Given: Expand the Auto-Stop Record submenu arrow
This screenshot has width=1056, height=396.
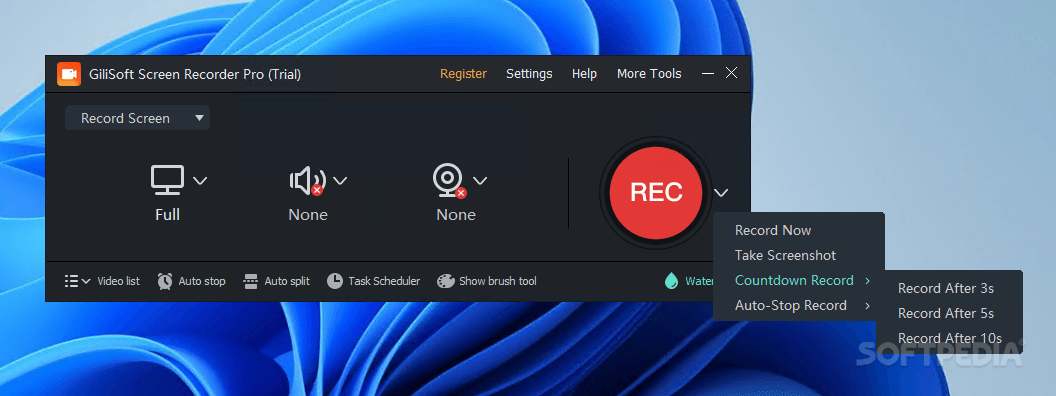Looking at the screenshot, I should point(867,305).
